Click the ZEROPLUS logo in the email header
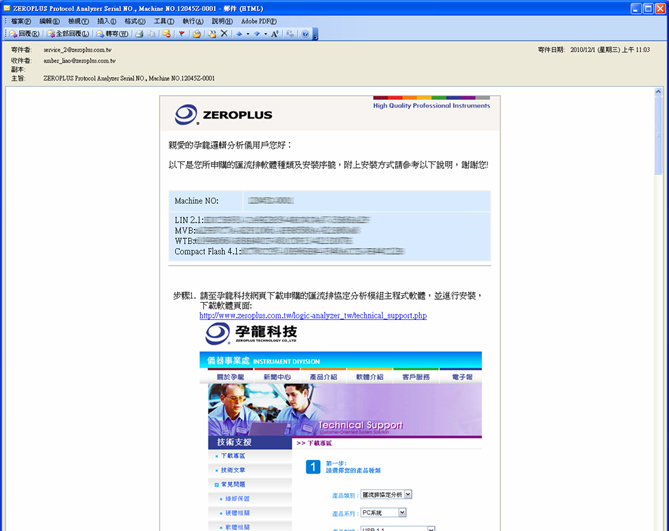669x531 pixels. click(x=223, y=114)
